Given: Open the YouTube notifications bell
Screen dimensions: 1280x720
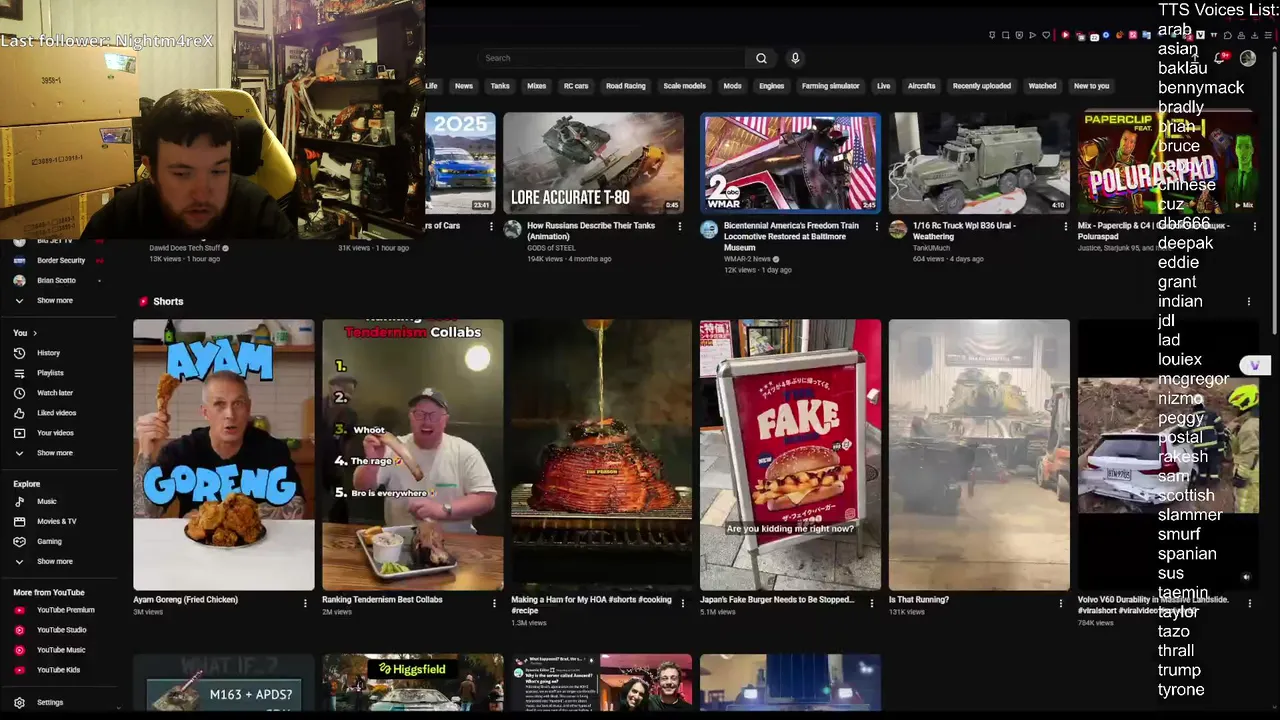Looking at the screenshot, I should point(1219,58).
